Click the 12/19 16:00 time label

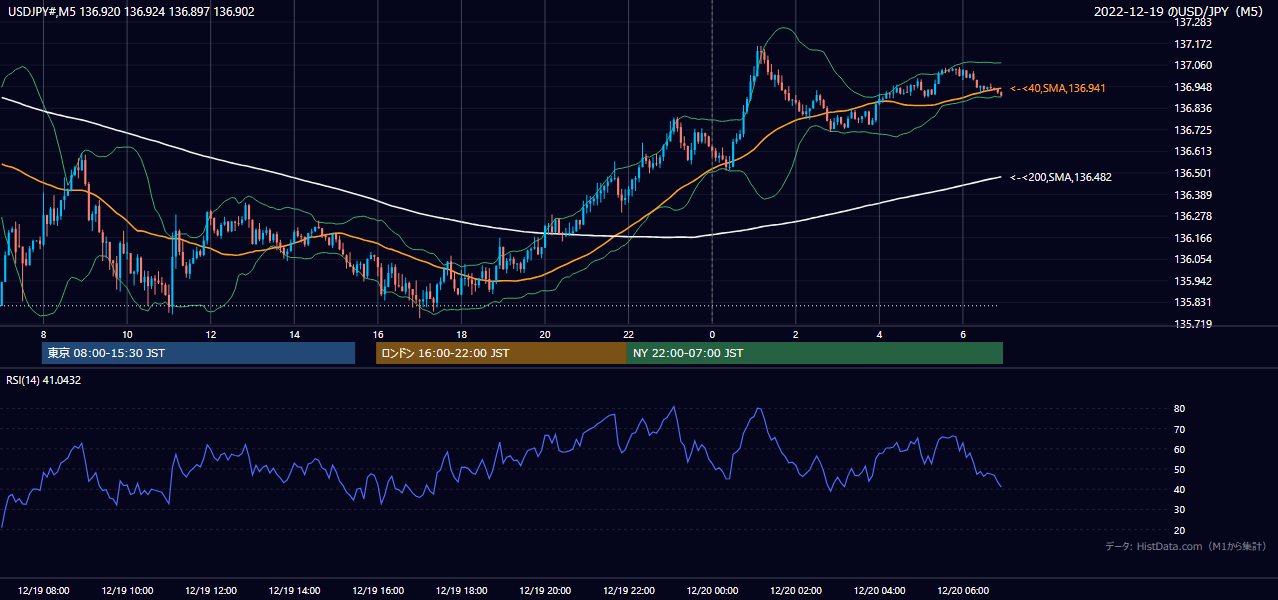tap(378, 591)
